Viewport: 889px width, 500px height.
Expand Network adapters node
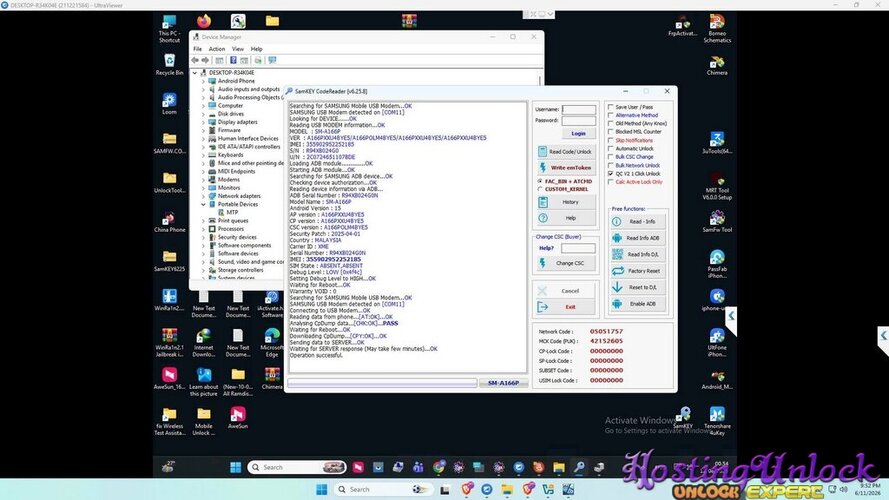(x=203, y=196)
